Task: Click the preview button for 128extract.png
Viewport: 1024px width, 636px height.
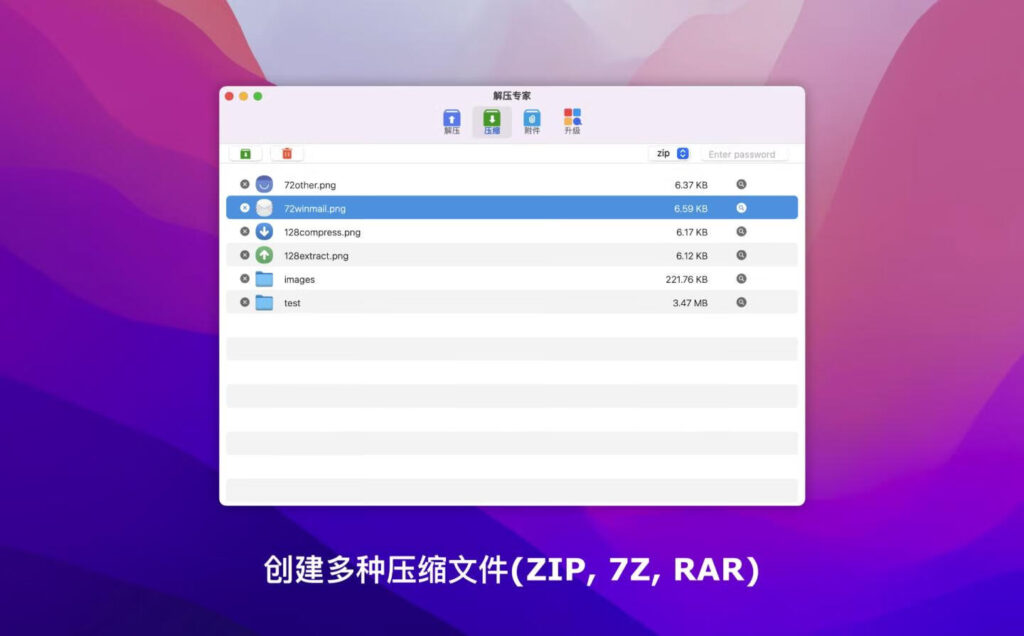Action: [x=740, y=255]
